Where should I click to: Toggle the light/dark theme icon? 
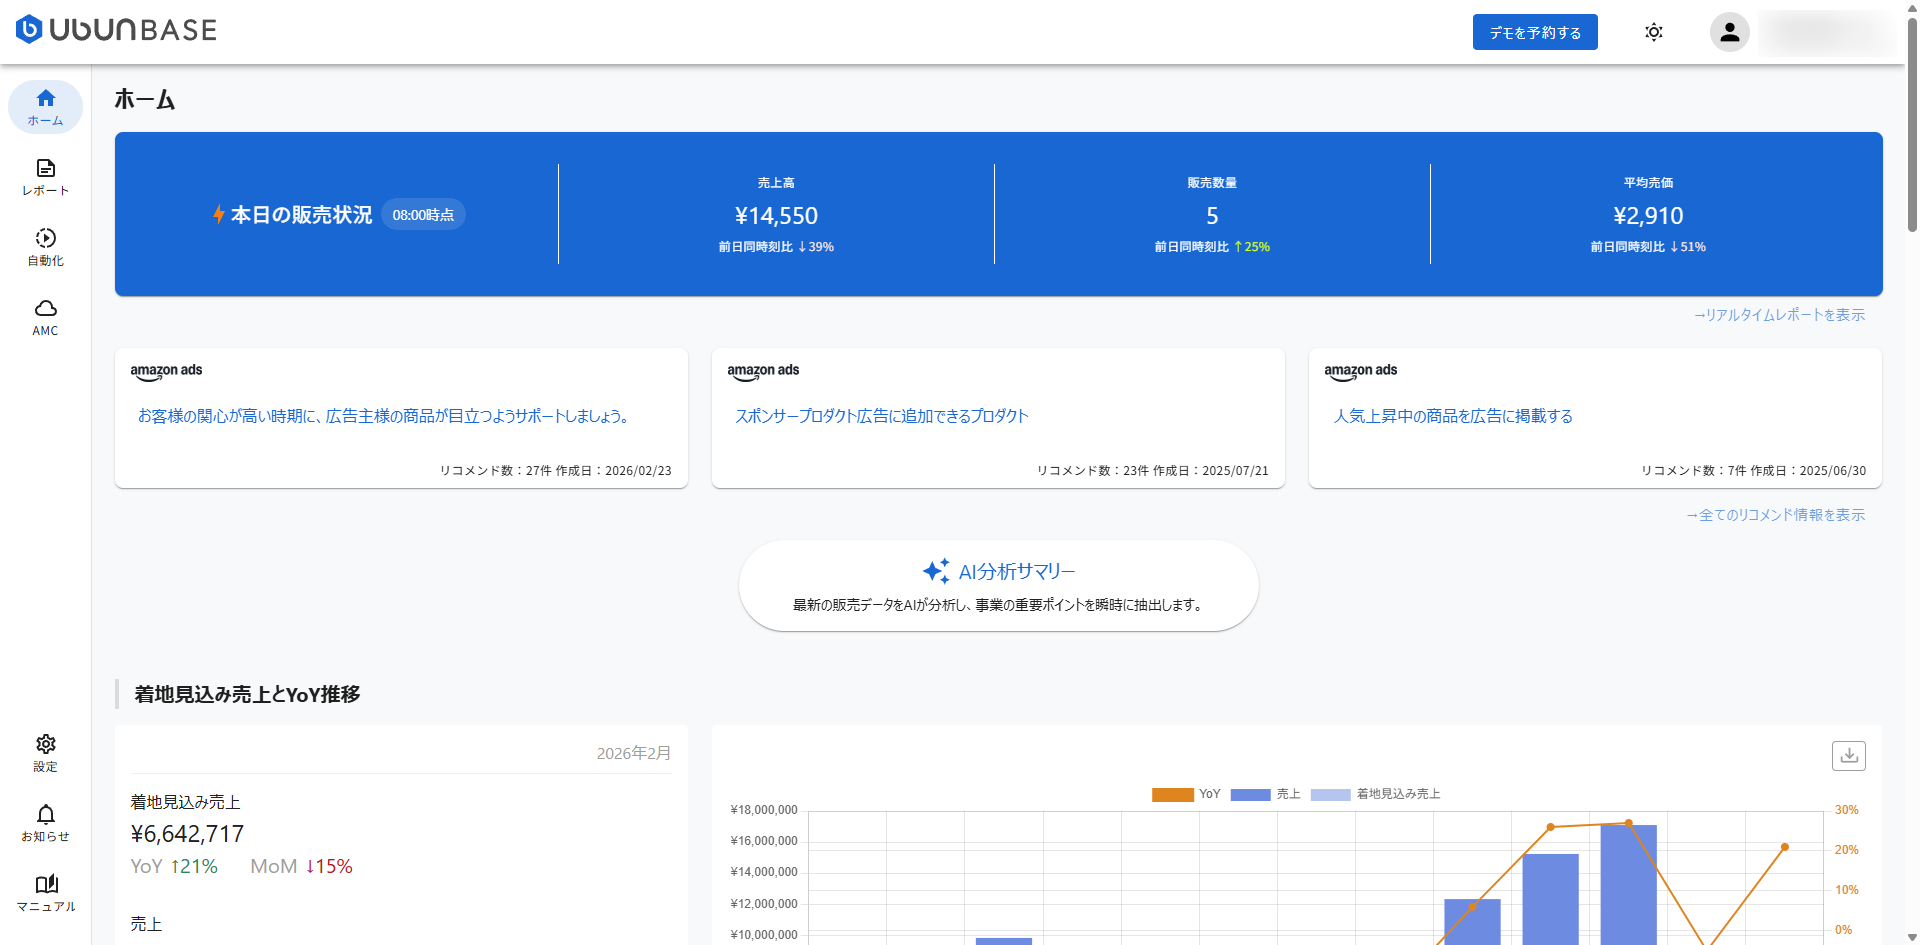[x=1654, y=32]
